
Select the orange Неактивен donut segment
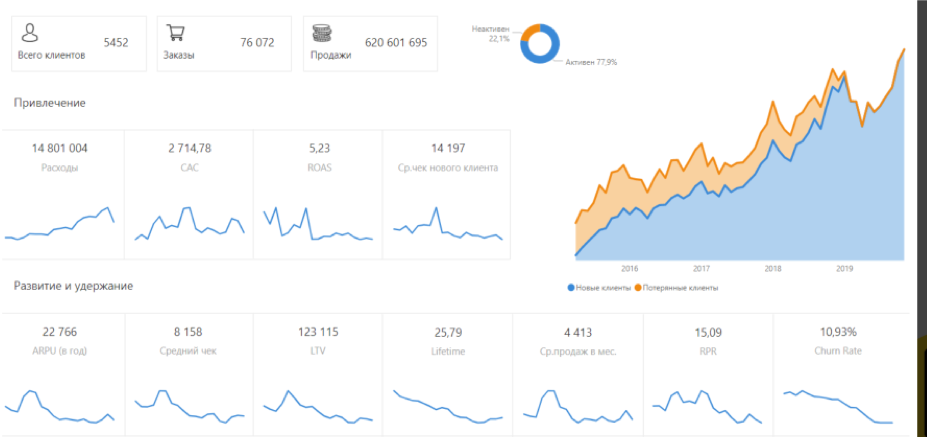point(525,33)
